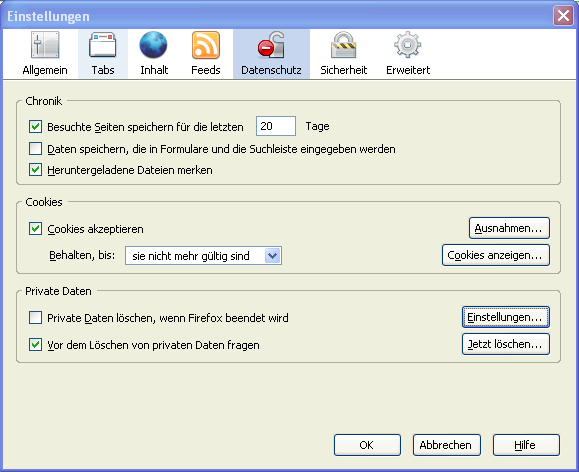Open cookie Ausnahmen dialog

coord(509,228)
